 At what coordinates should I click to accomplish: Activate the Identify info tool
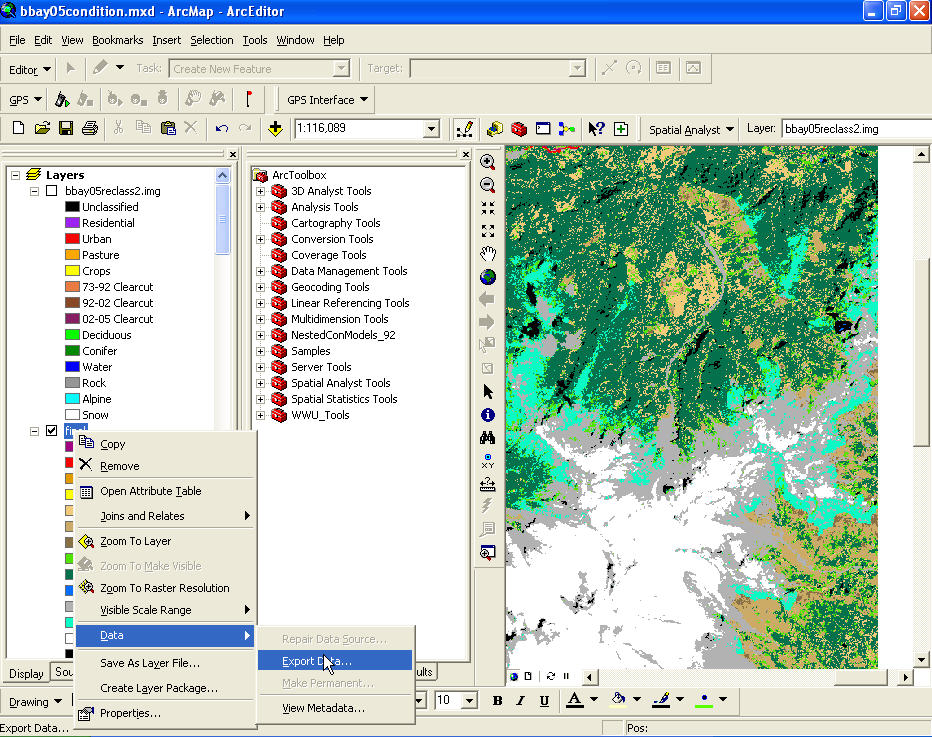pos(487,415)
